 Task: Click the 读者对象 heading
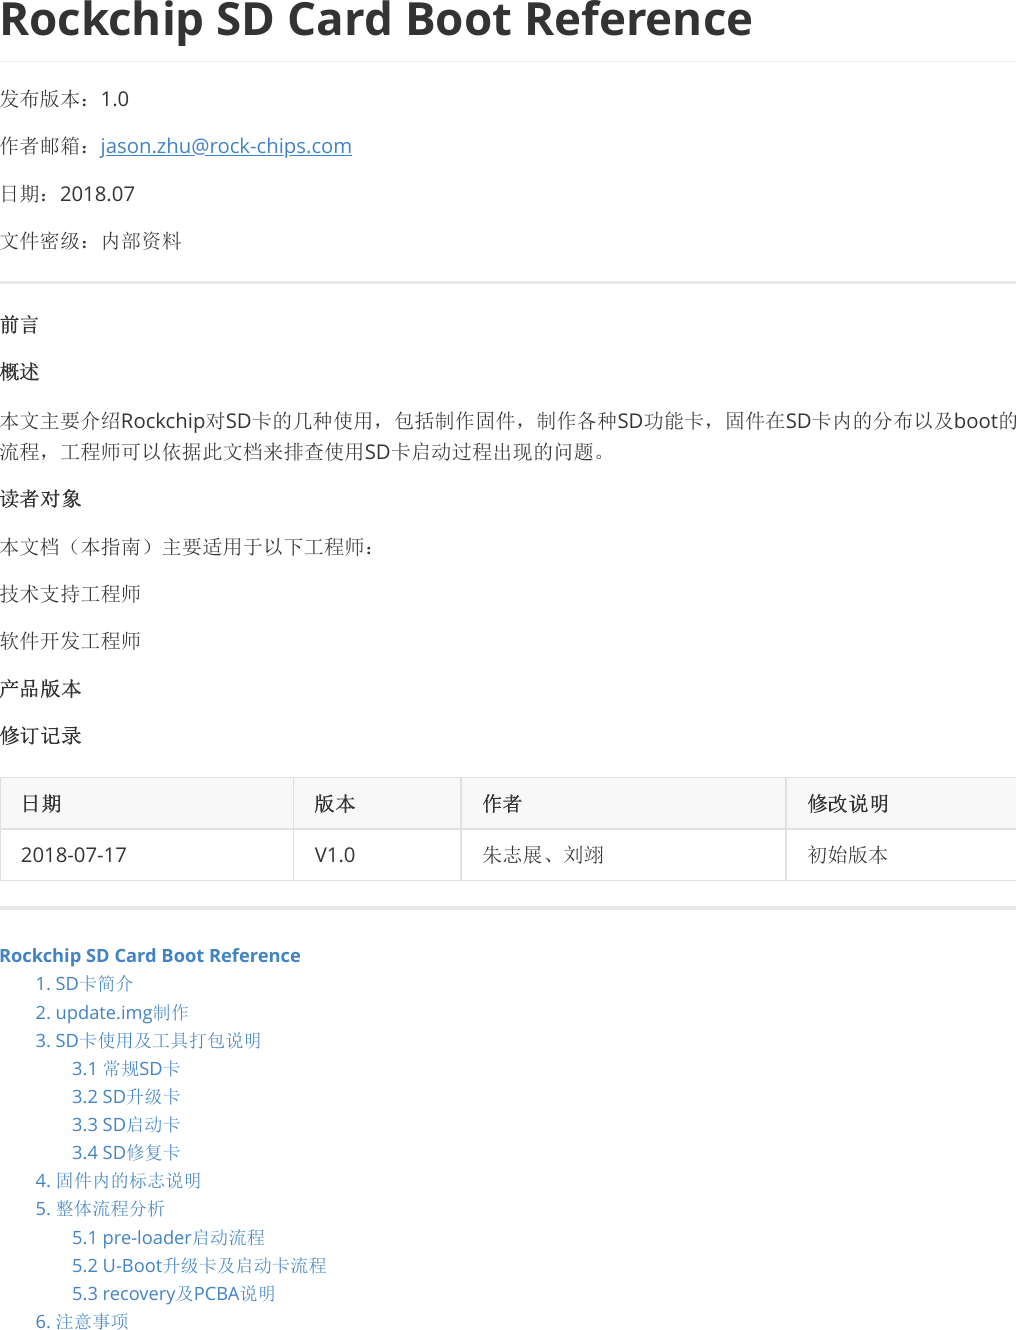(x=41, y=499)
